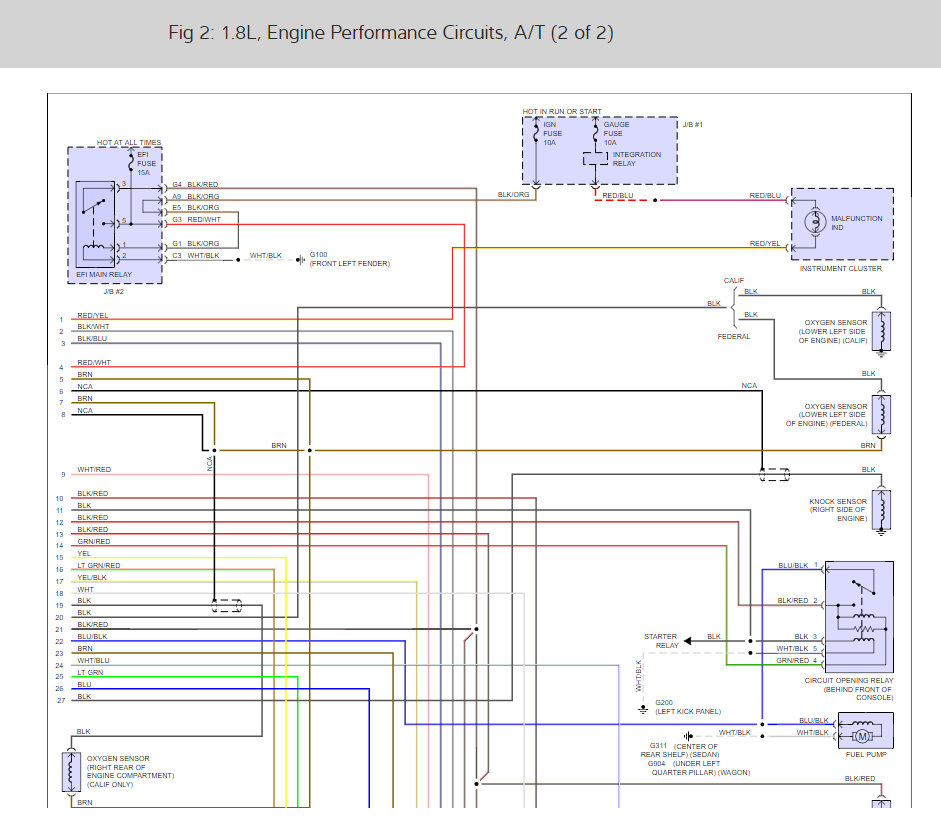Click the pin 17 'YEL/BLK' wire label
941x822 pixels.
92,578
